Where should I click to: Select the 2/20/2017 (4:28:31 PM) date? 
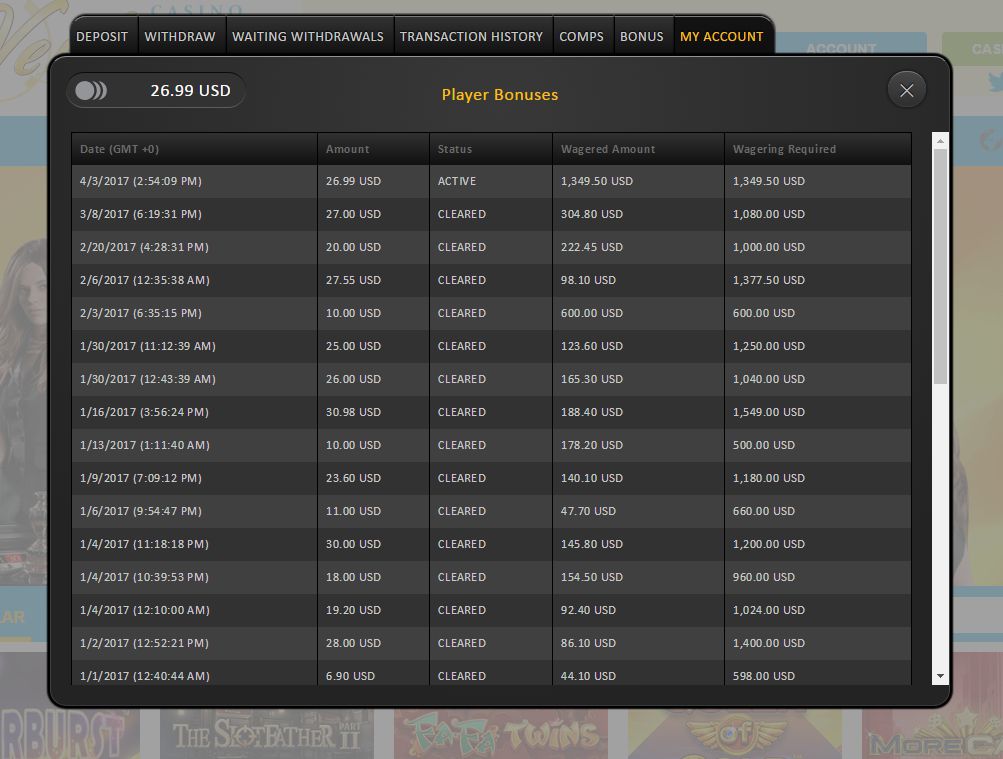tap(144, 247)
